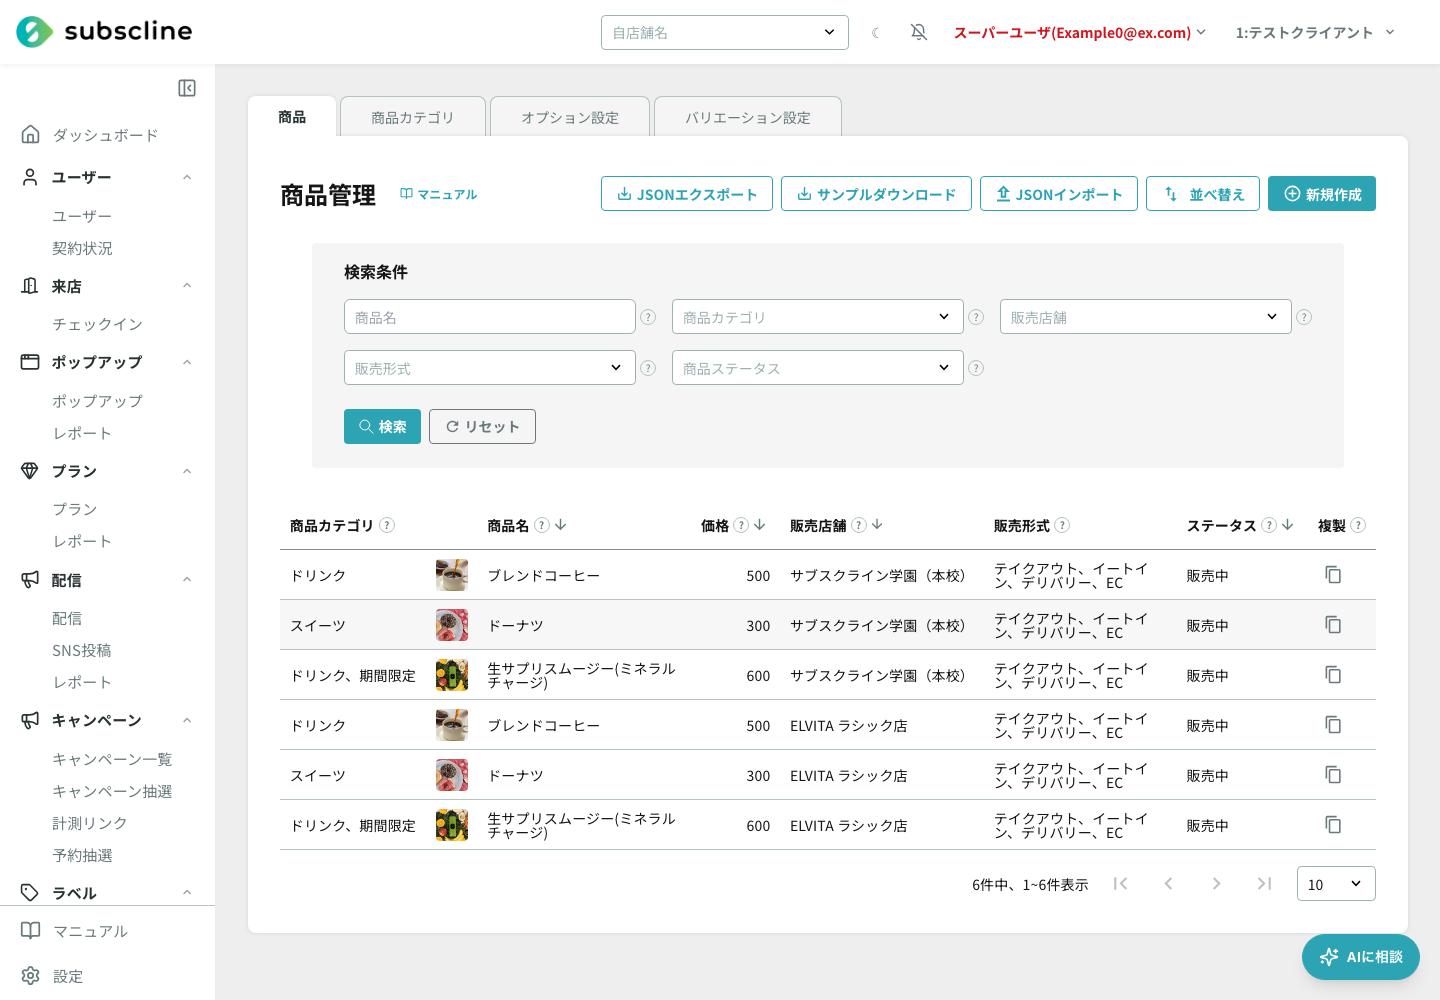Click the 商品名 search input field
This screenshot has height=1000, width=1440.
point(490,317)
